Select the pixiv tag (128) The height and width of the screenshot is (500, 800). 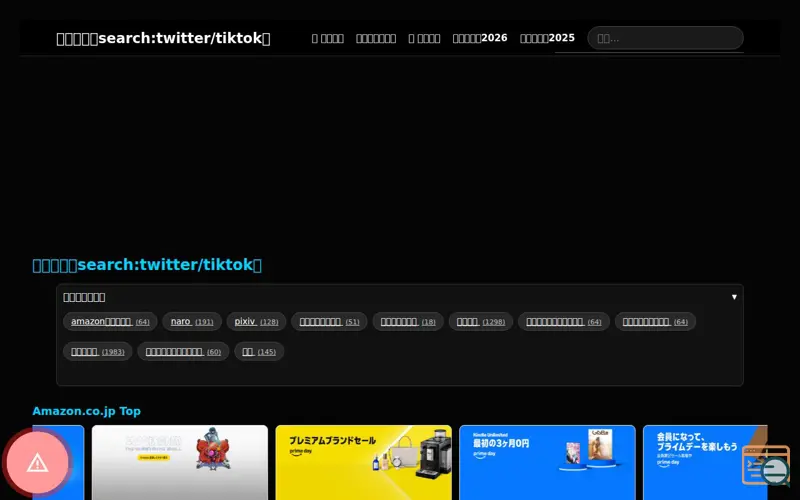256,321
